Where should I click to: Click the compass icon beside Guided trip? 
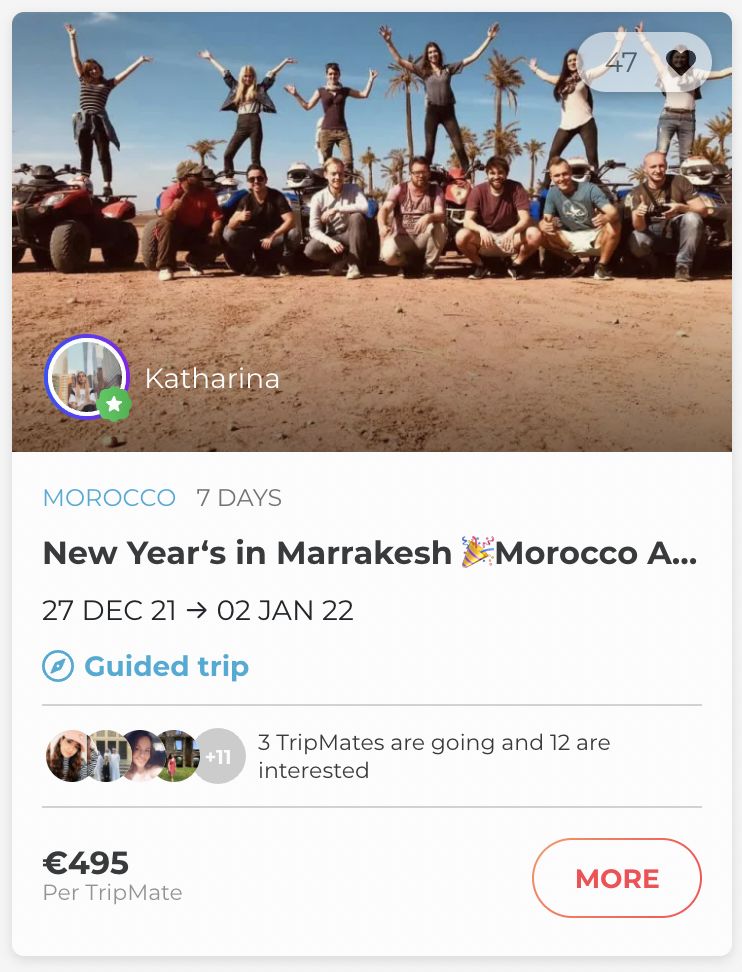pos(58,667)
